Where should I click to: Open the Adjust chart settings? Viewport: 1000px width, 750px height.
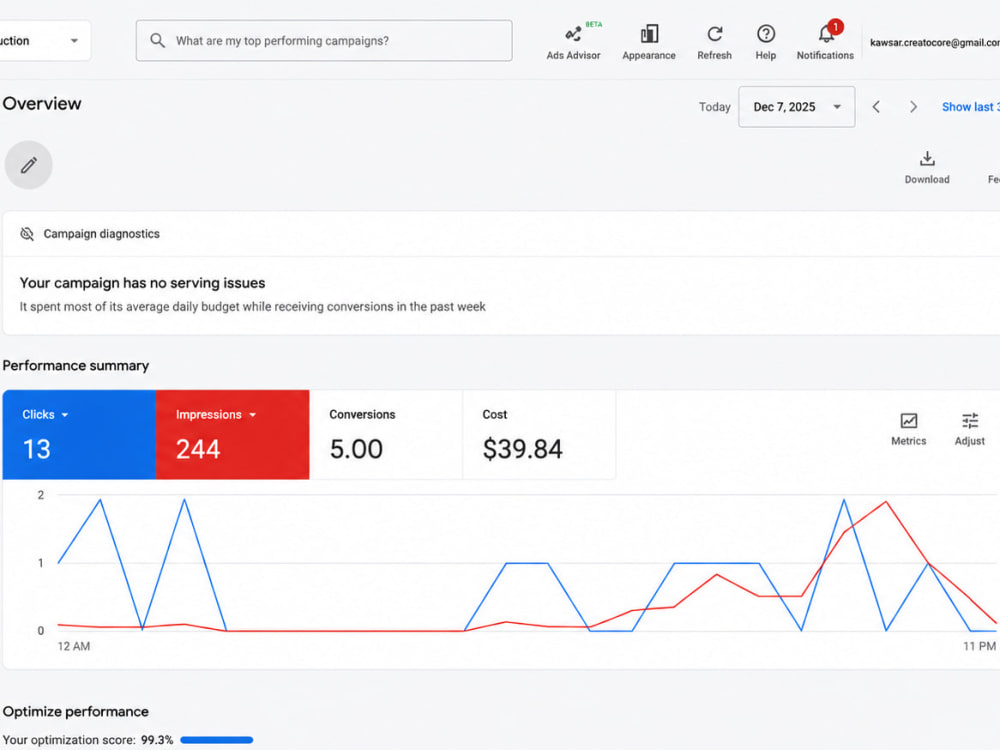pyautogui.click(x=969, y=429)
